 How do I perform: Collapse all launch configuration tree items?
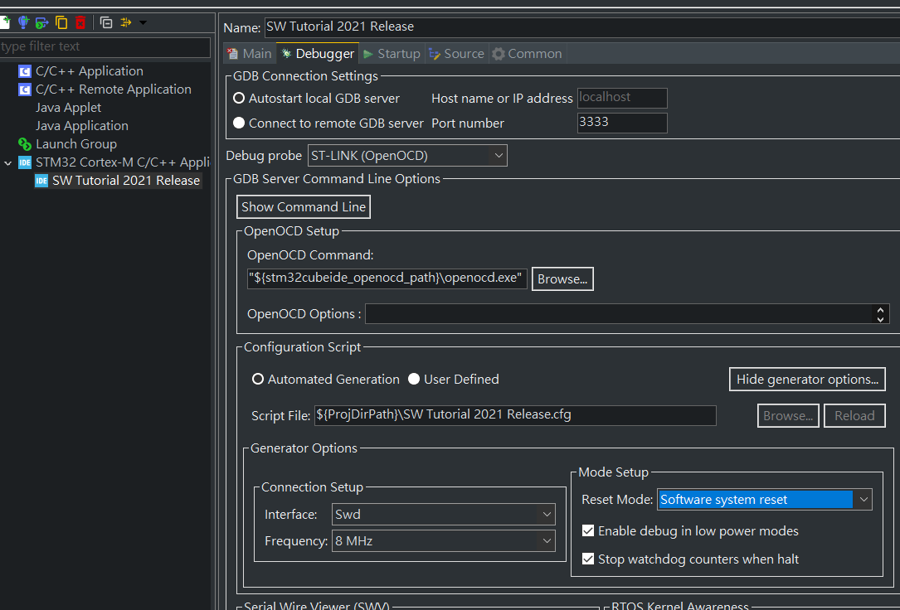(106, 22)
